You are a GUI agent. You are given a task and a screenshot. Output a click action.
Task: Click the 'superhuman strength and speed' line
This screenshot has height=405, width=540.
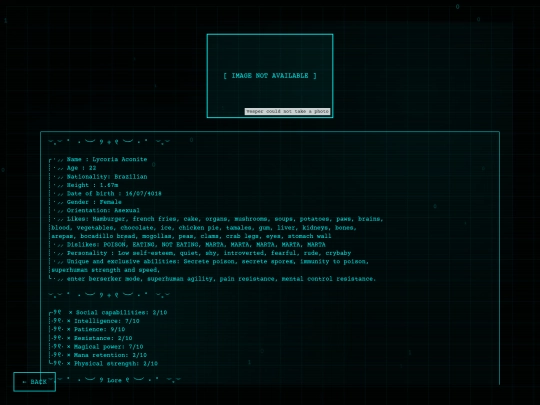pos(105,270)
